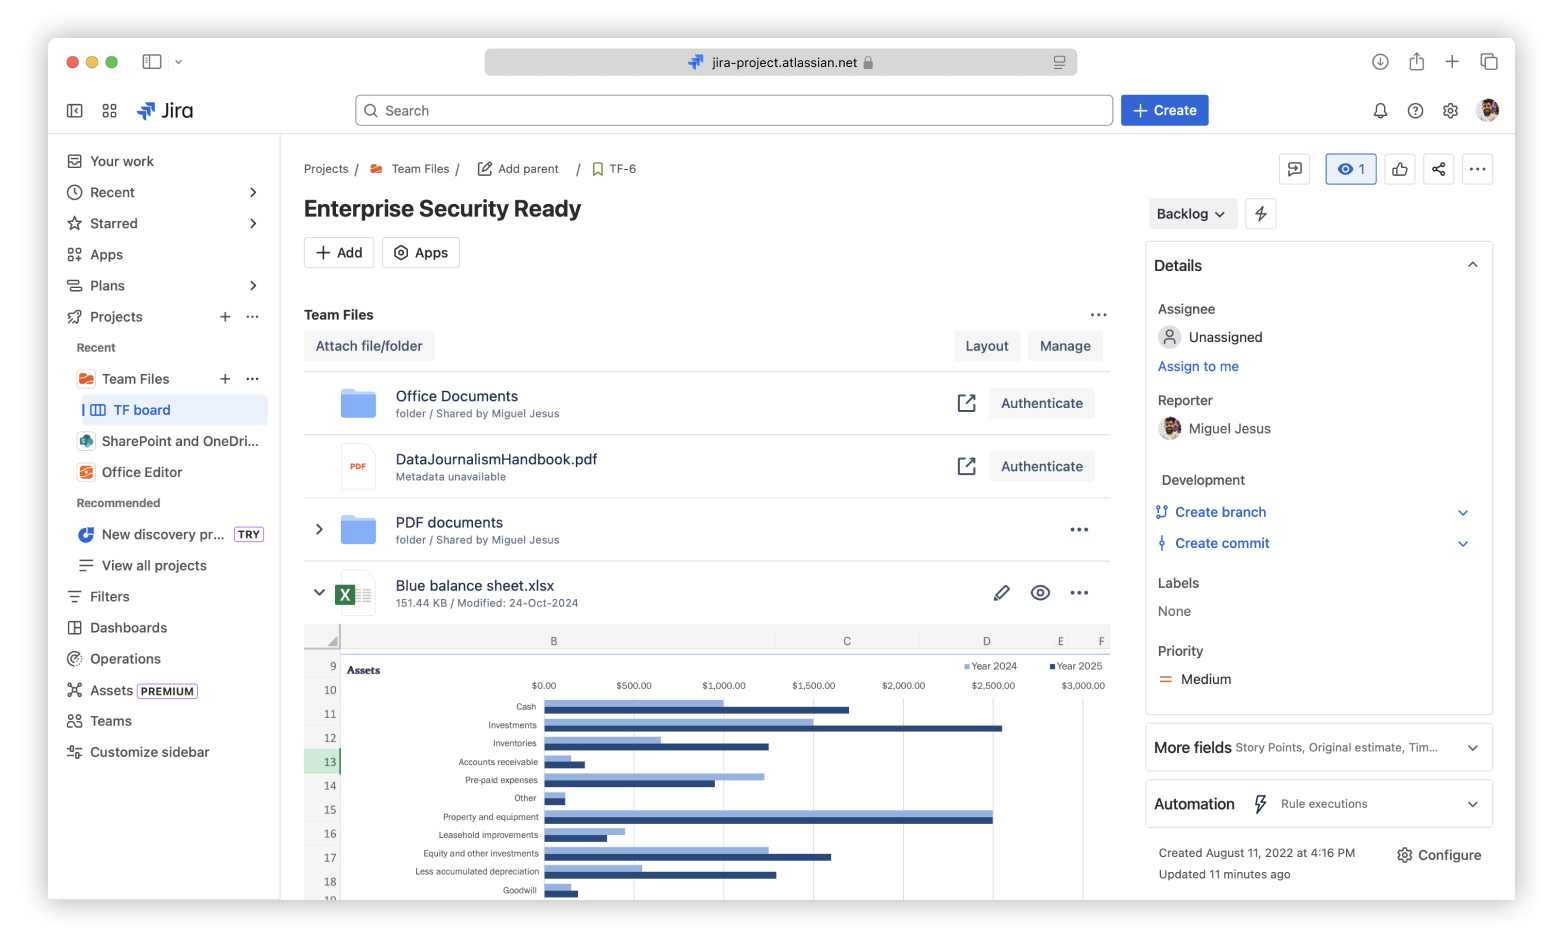The image size is (1558, 936).
Task: Expand More fields section
Action: 1472,748
